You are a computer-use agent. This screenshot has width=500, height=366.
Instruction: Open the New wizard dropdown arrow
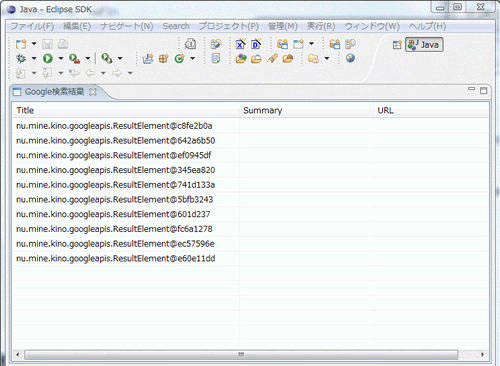(34, 44)
